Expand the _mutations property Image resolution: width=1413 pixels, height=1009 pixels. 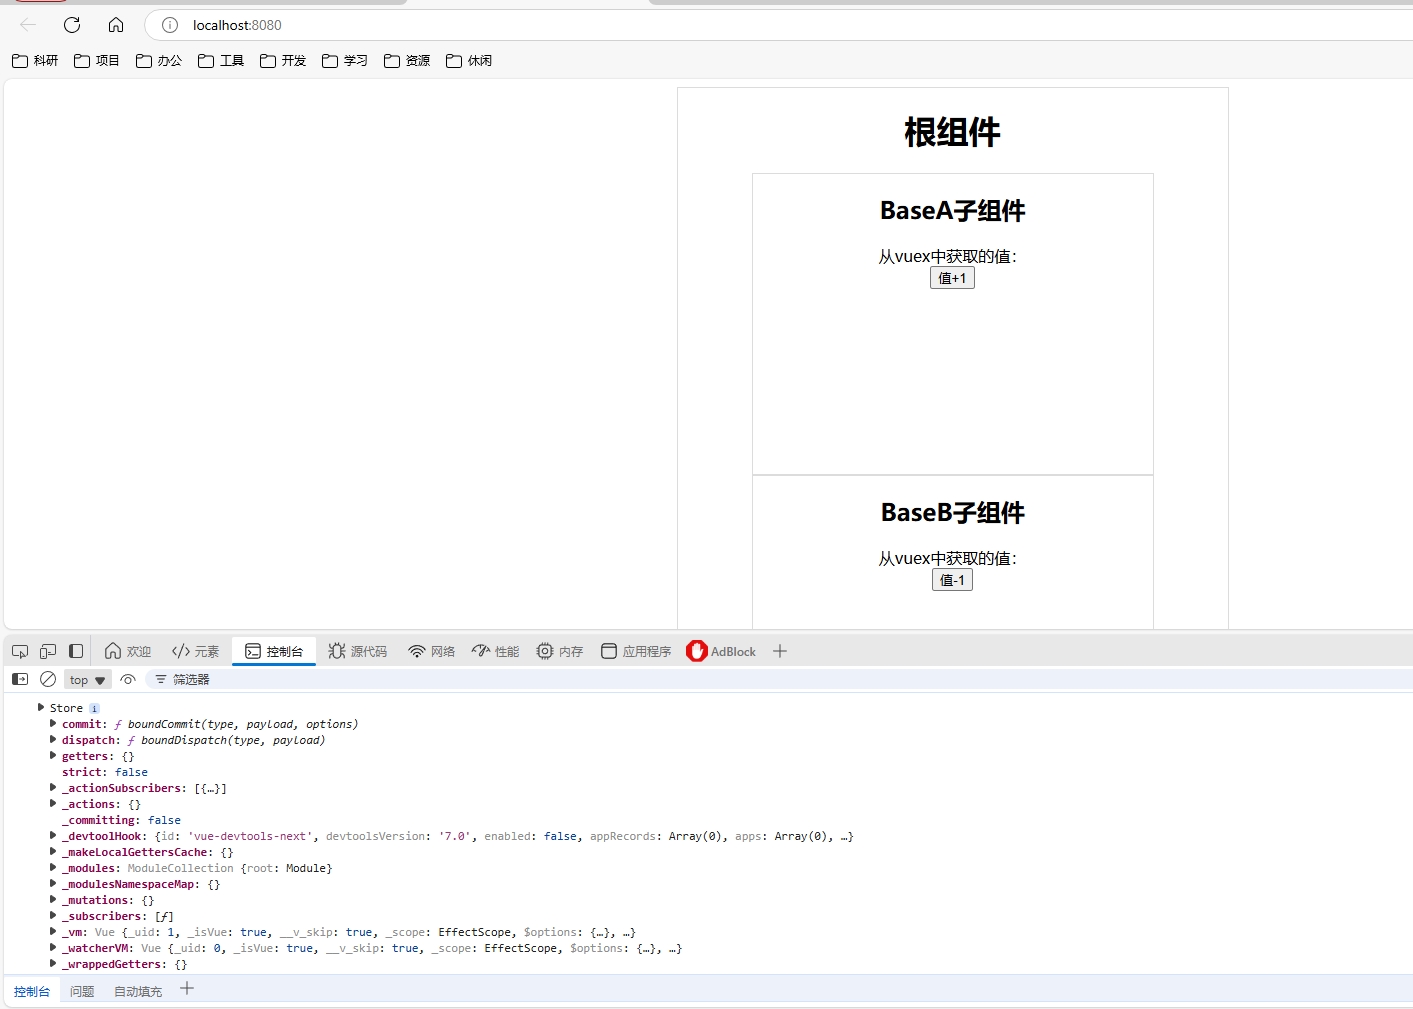pyautogui.click(x=53, y=899)
